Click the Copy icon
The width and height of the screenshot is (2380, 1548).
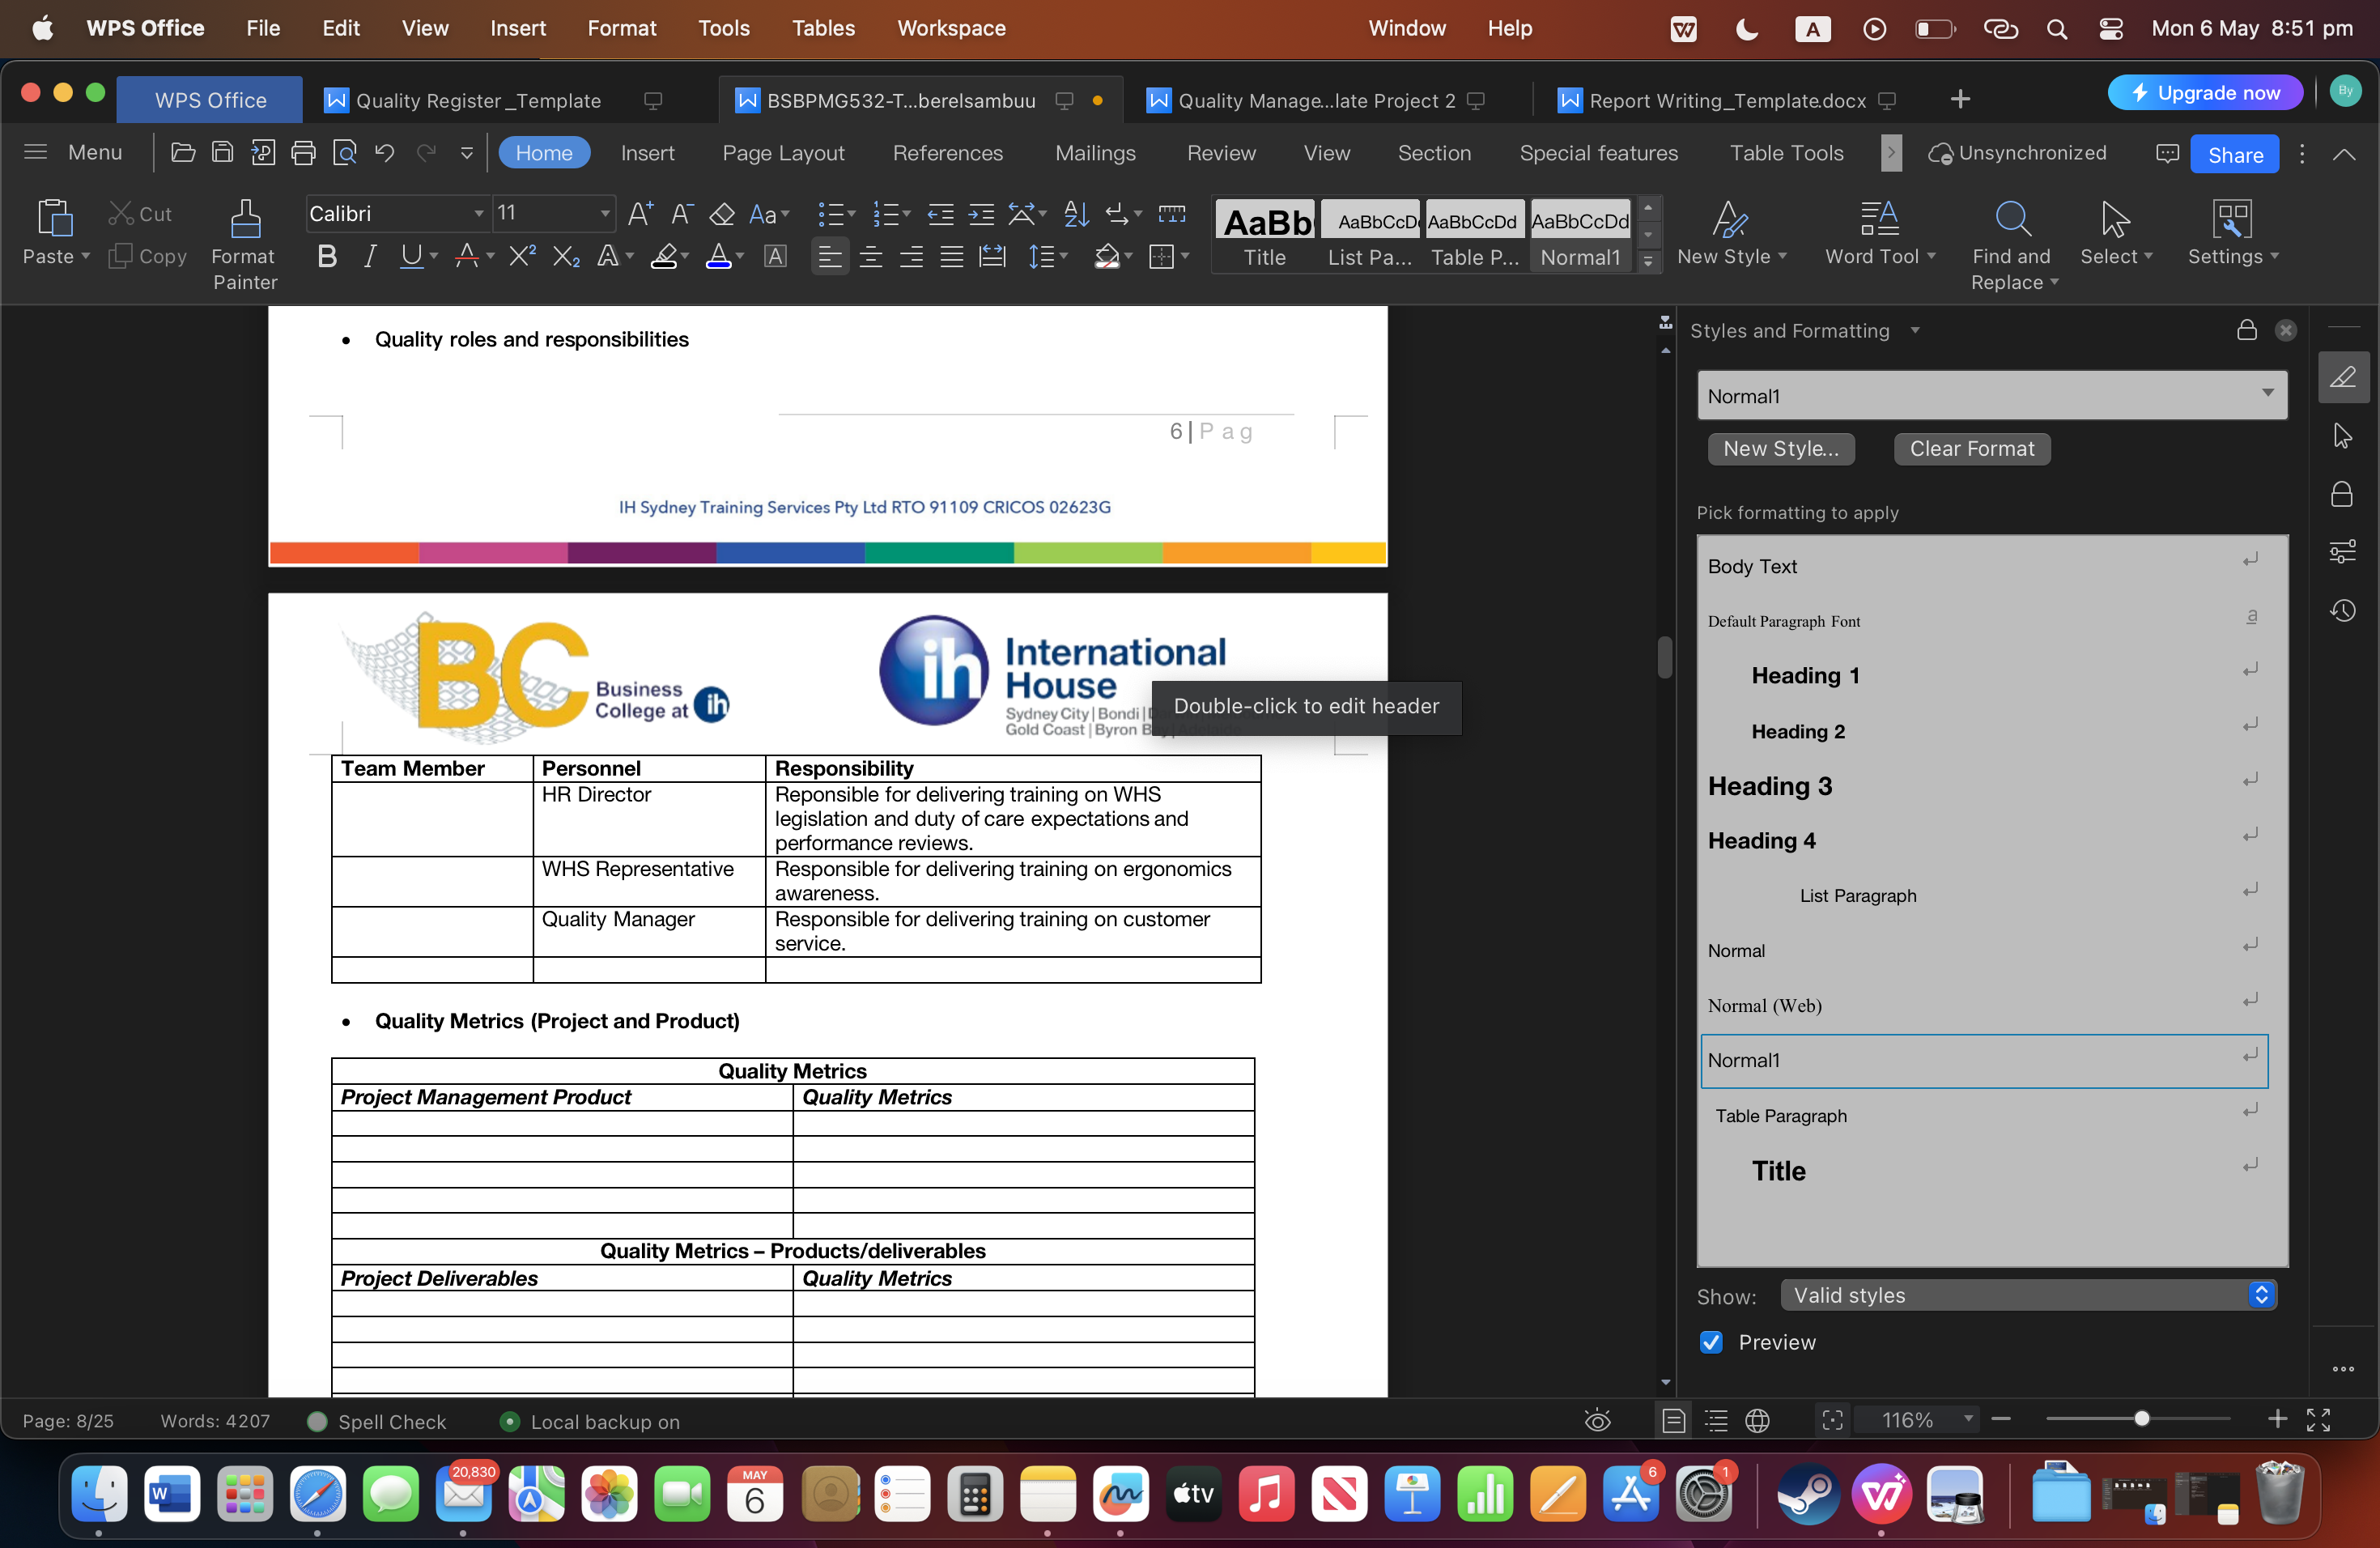coord(121,257)
